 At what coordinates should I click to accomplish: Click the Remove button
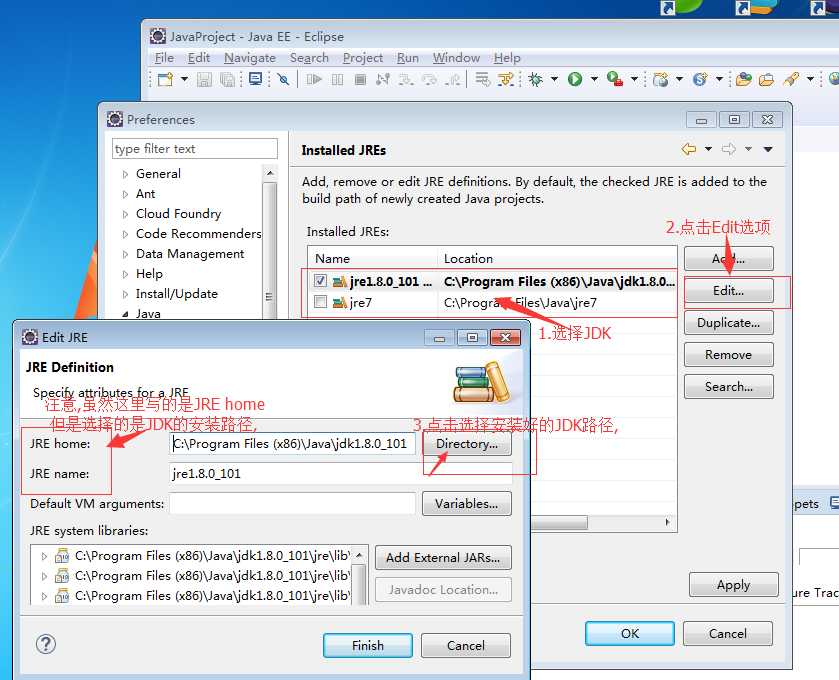728,355
